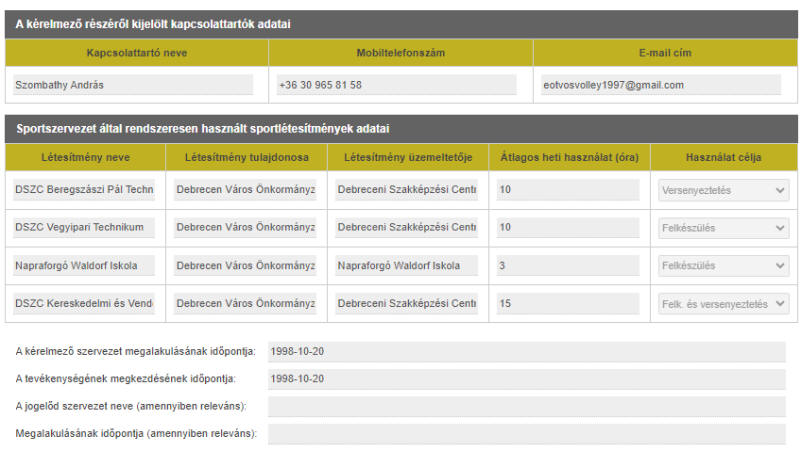Select the mobile phone number field
Viewport: 800px width, 453px height.
pos(398,85)
